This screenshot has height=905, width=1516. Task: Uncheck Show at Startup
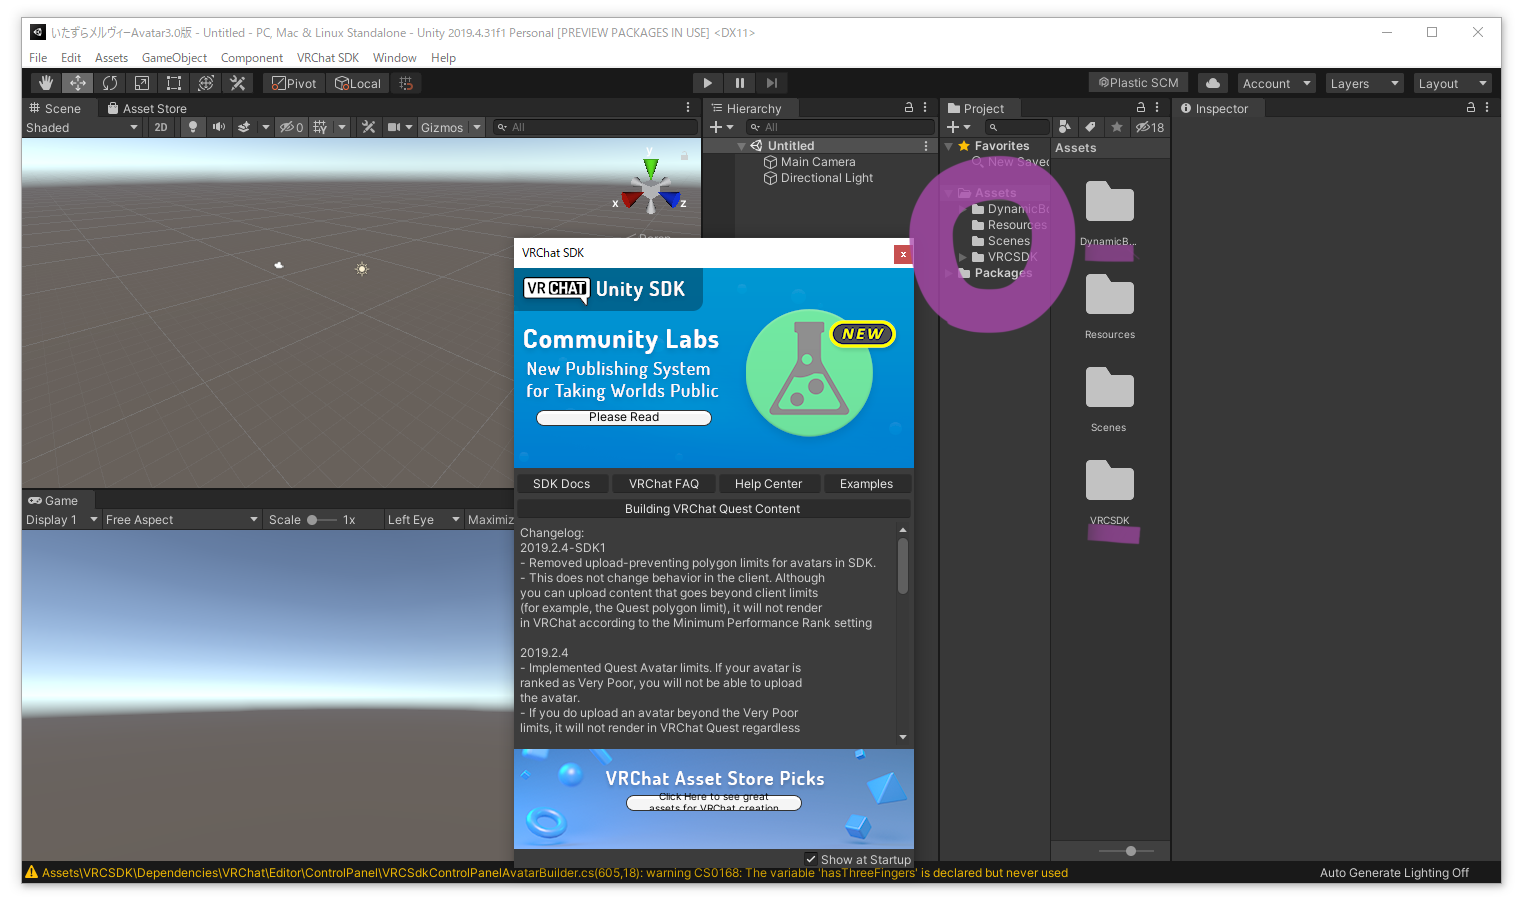811,859
